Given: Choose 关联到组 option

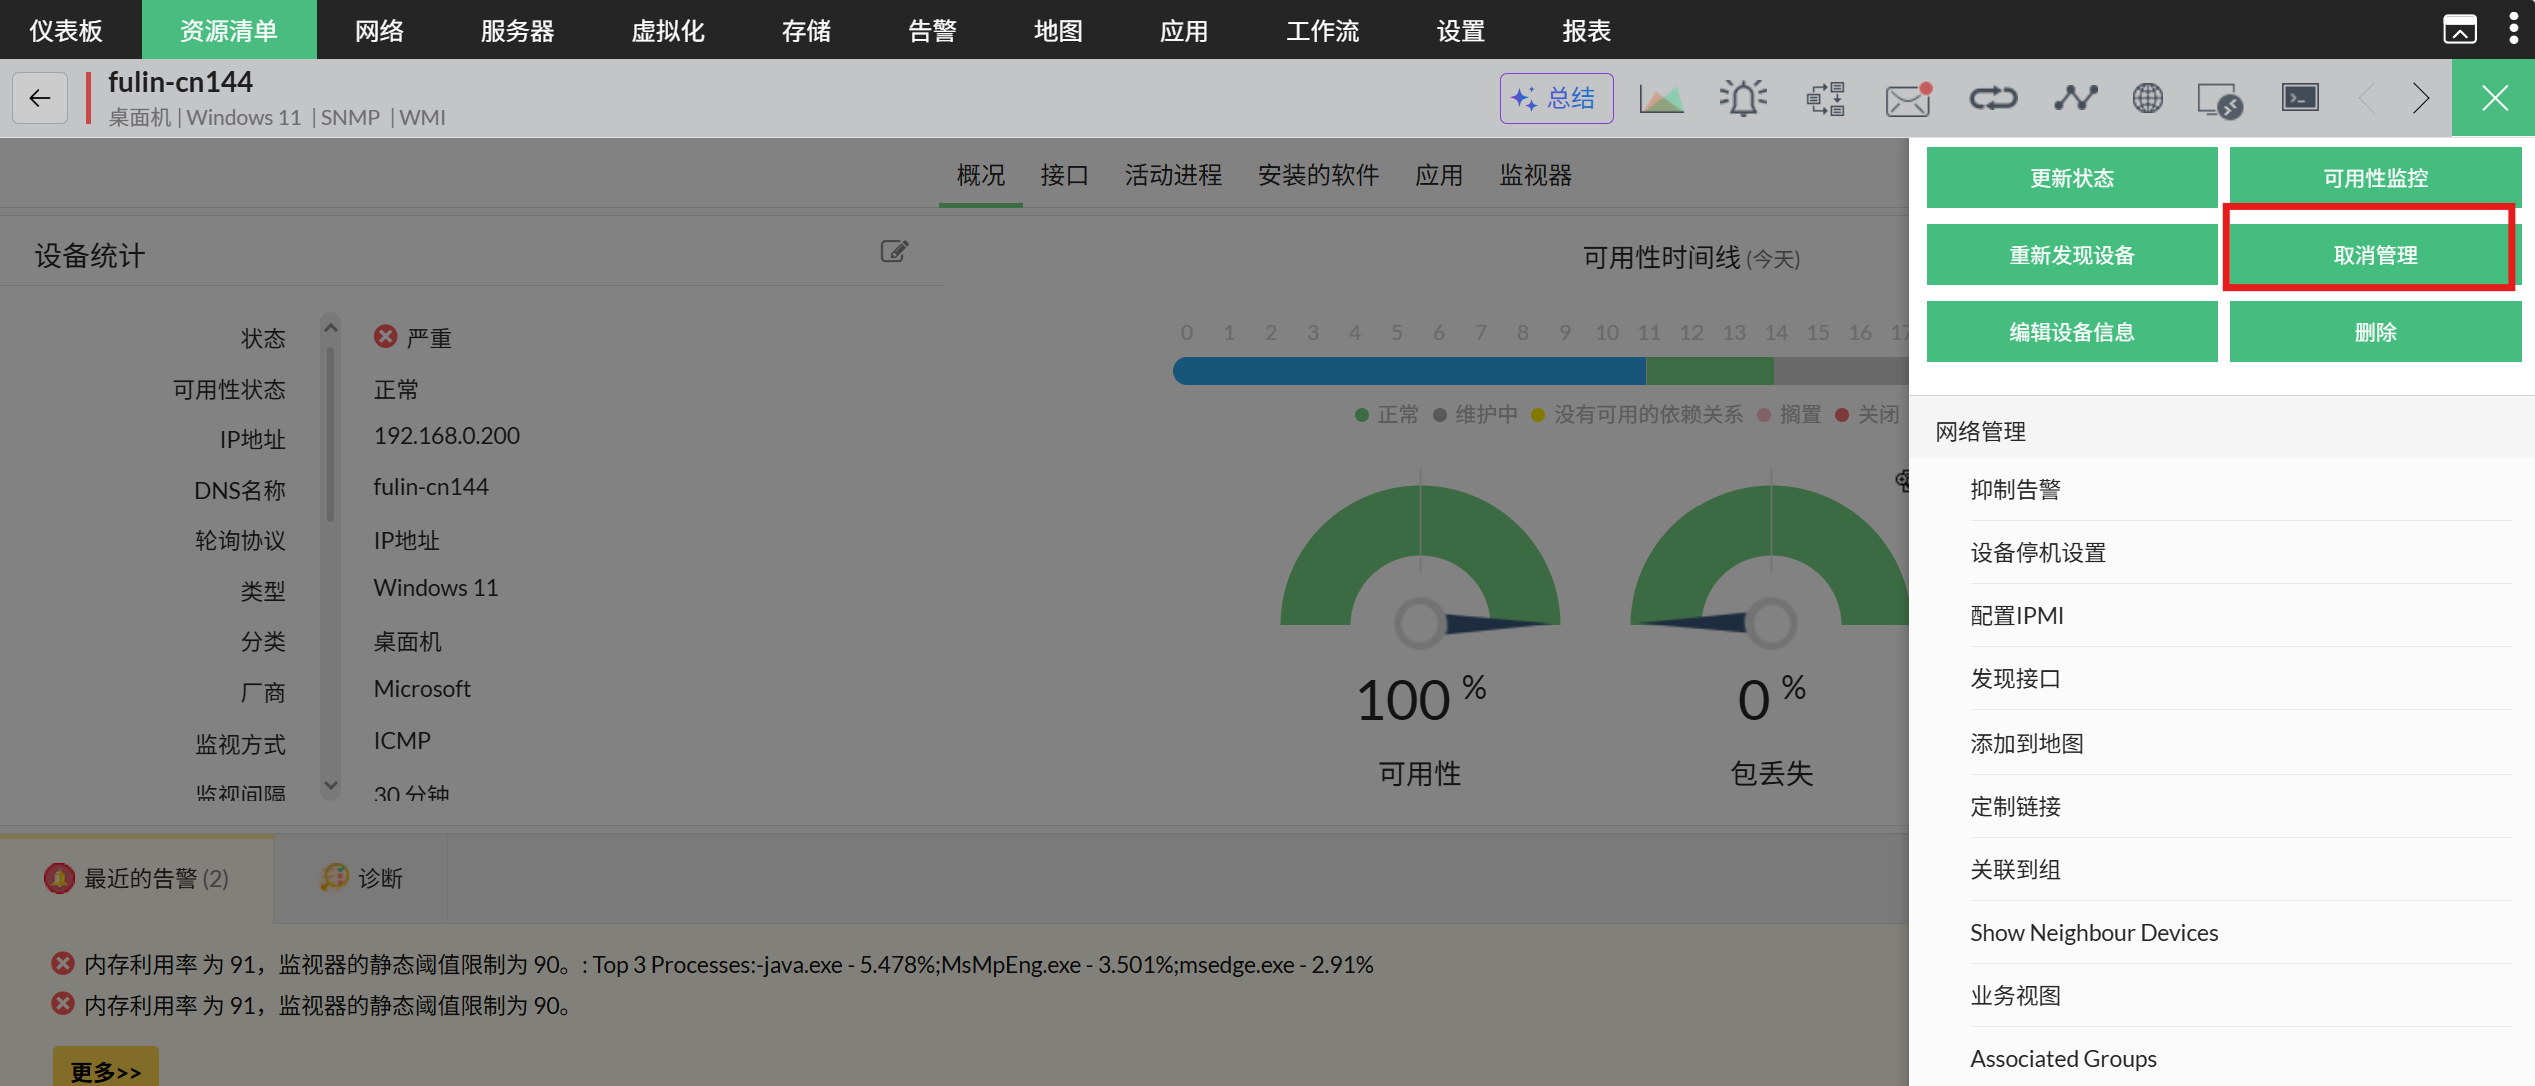Looking at the screenshot, I should [x=2240, y=869].
